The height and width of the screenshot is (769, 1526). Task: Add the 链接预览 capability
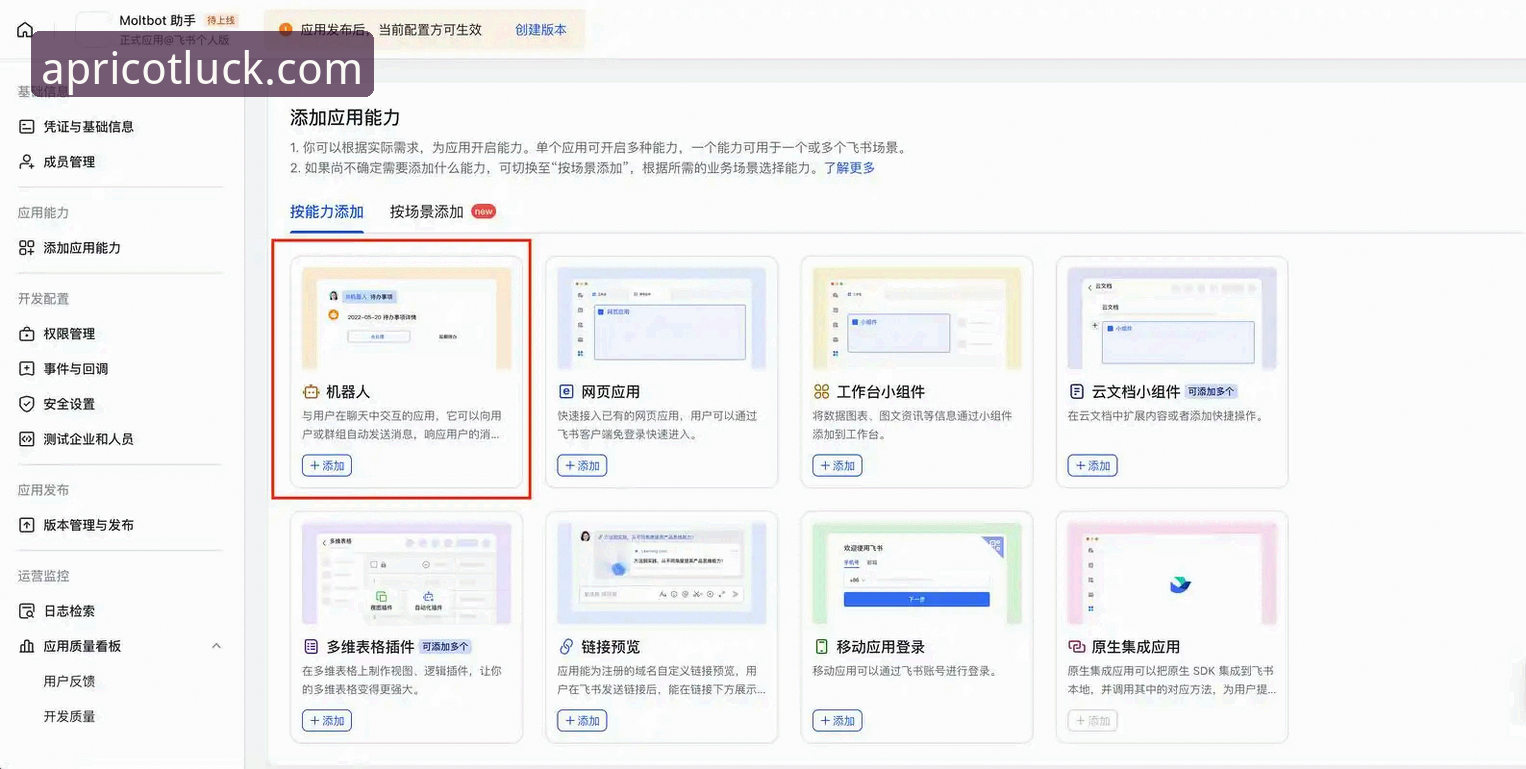[582, 720]
